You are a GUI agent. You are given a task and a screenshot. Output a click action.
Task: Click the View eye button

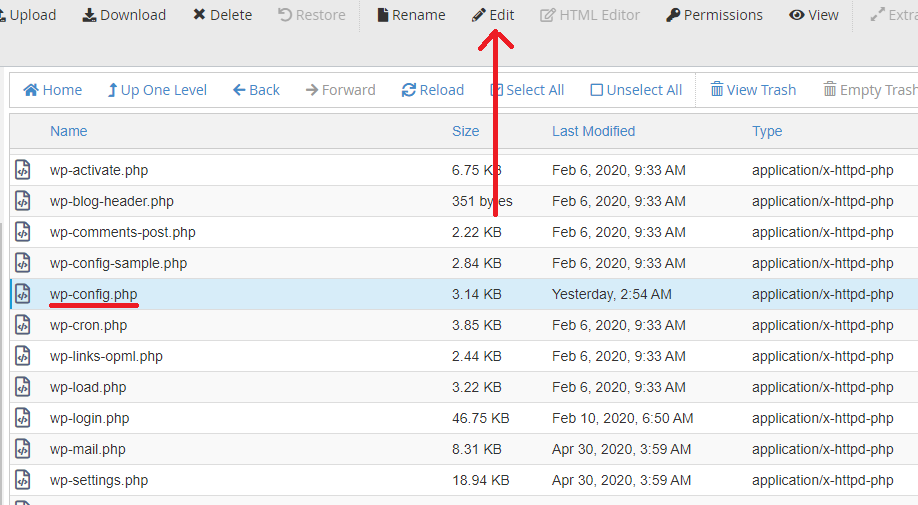click(x=813, y=15)
